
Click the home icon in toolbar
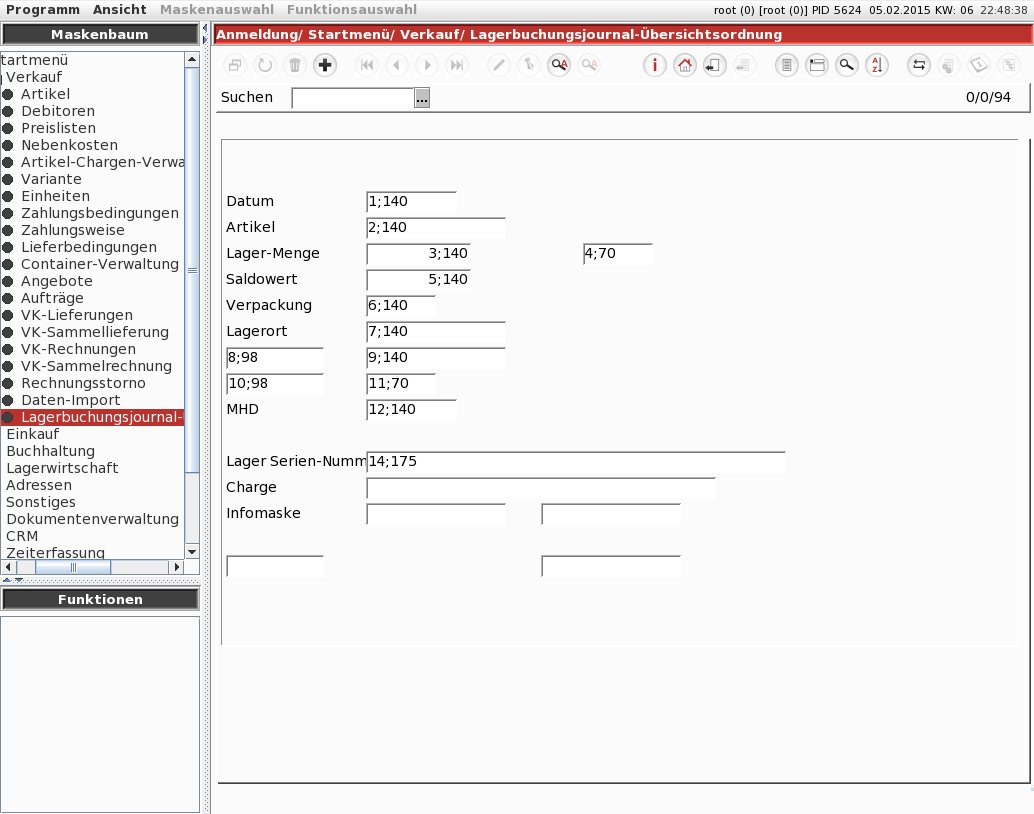pos(684,65)
